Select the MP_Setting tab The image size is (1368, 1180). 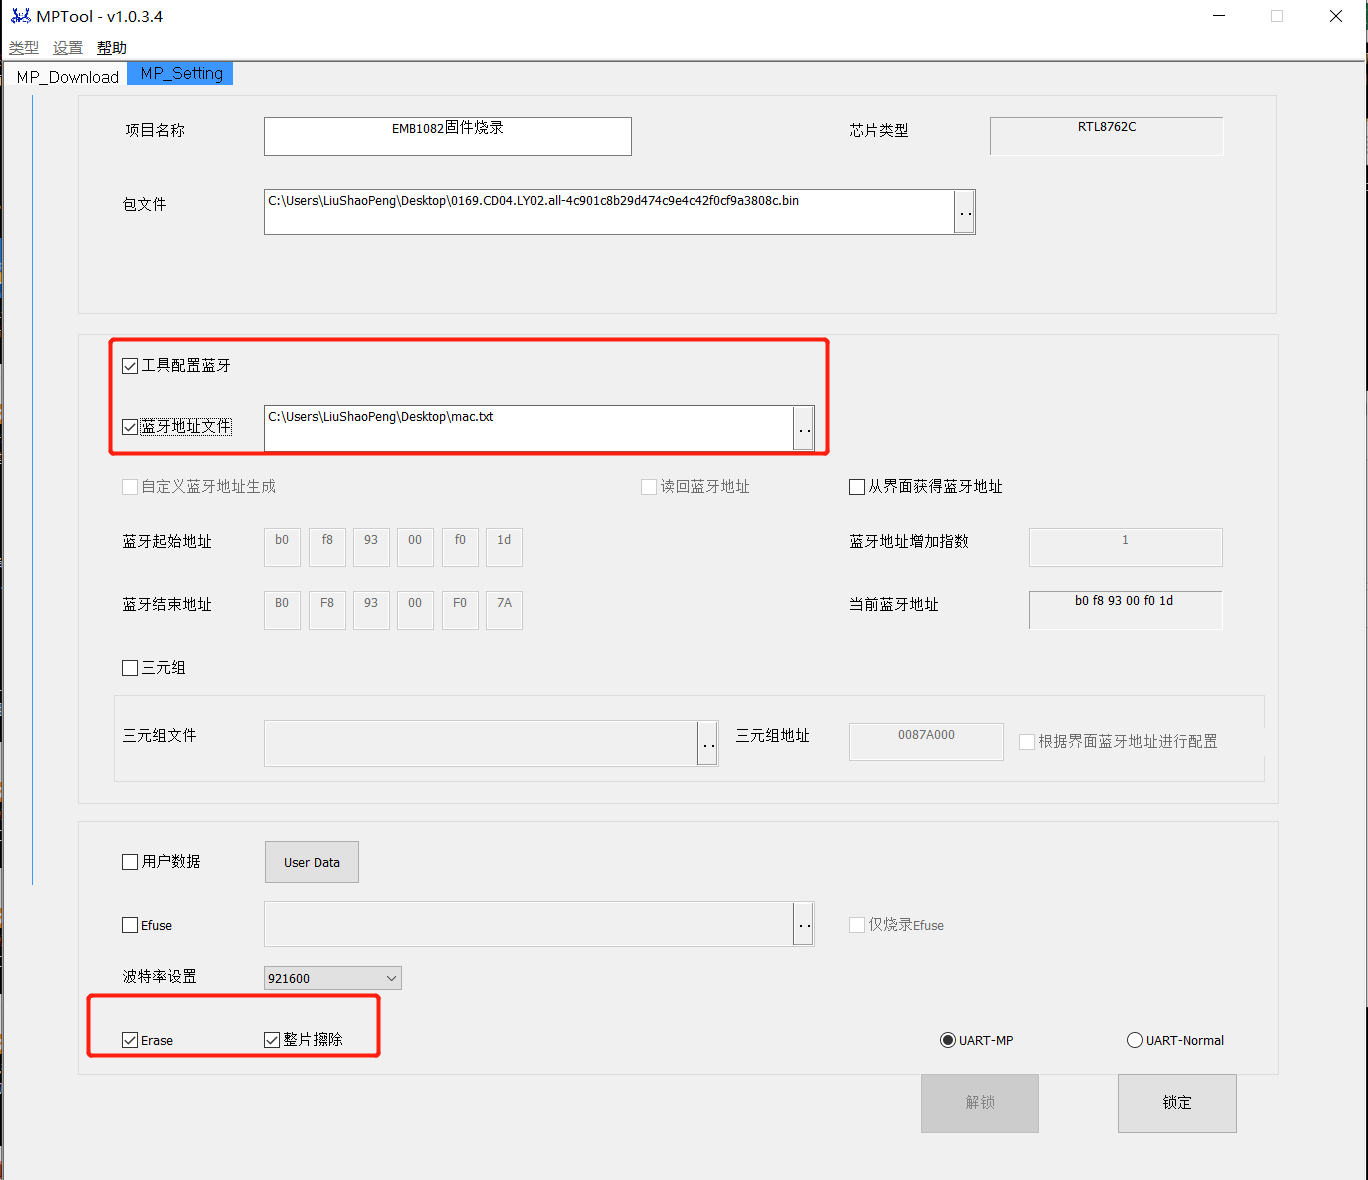(181, 73)
